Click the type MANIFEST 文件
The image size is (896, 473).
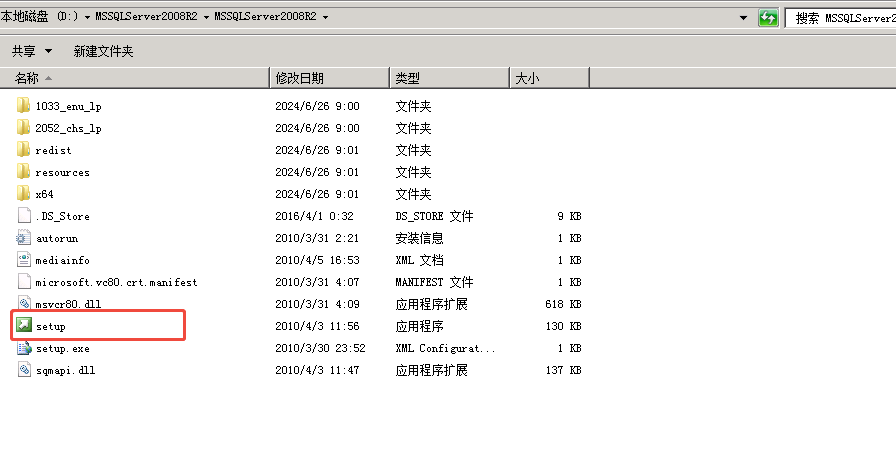click(x=434, y=282)
